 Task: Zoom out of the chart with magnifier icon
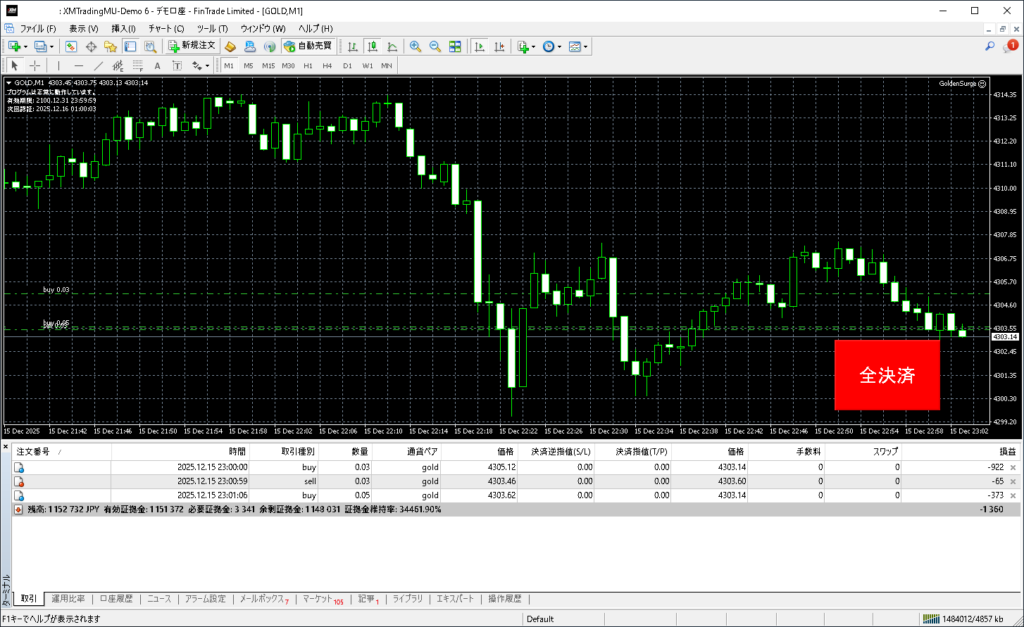click(x=435, y=46)
